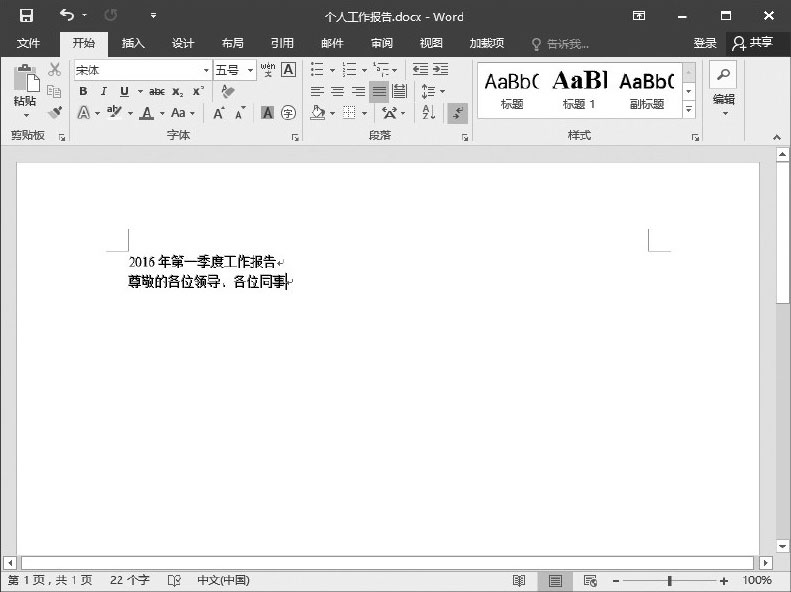
Task: Toggle Italic formatting
Action: click(103, 91)
